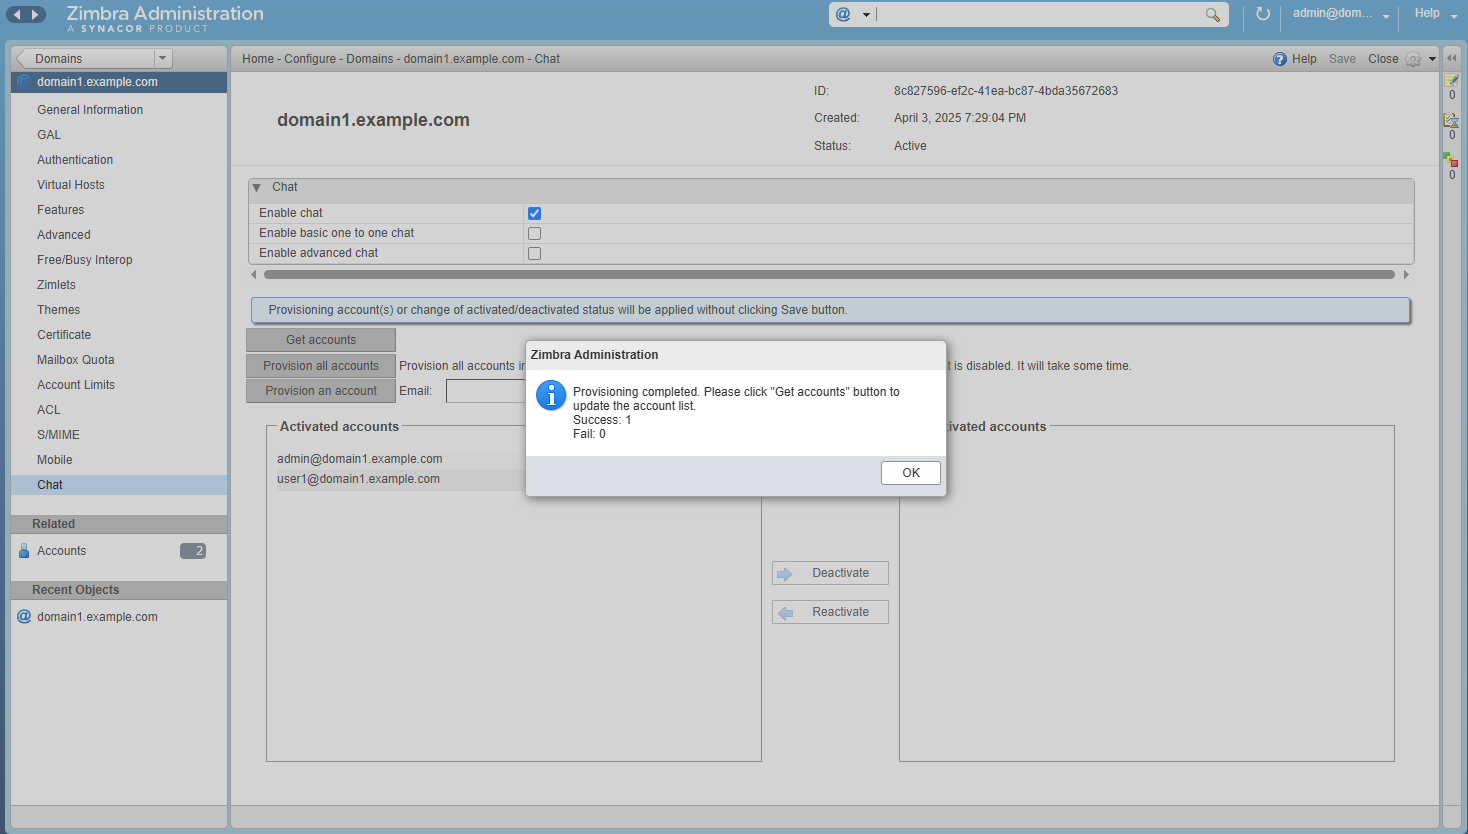This screenshot has height=834, width=1468.
Task: Click the domain ID value text
Action: pos(1006,91)
